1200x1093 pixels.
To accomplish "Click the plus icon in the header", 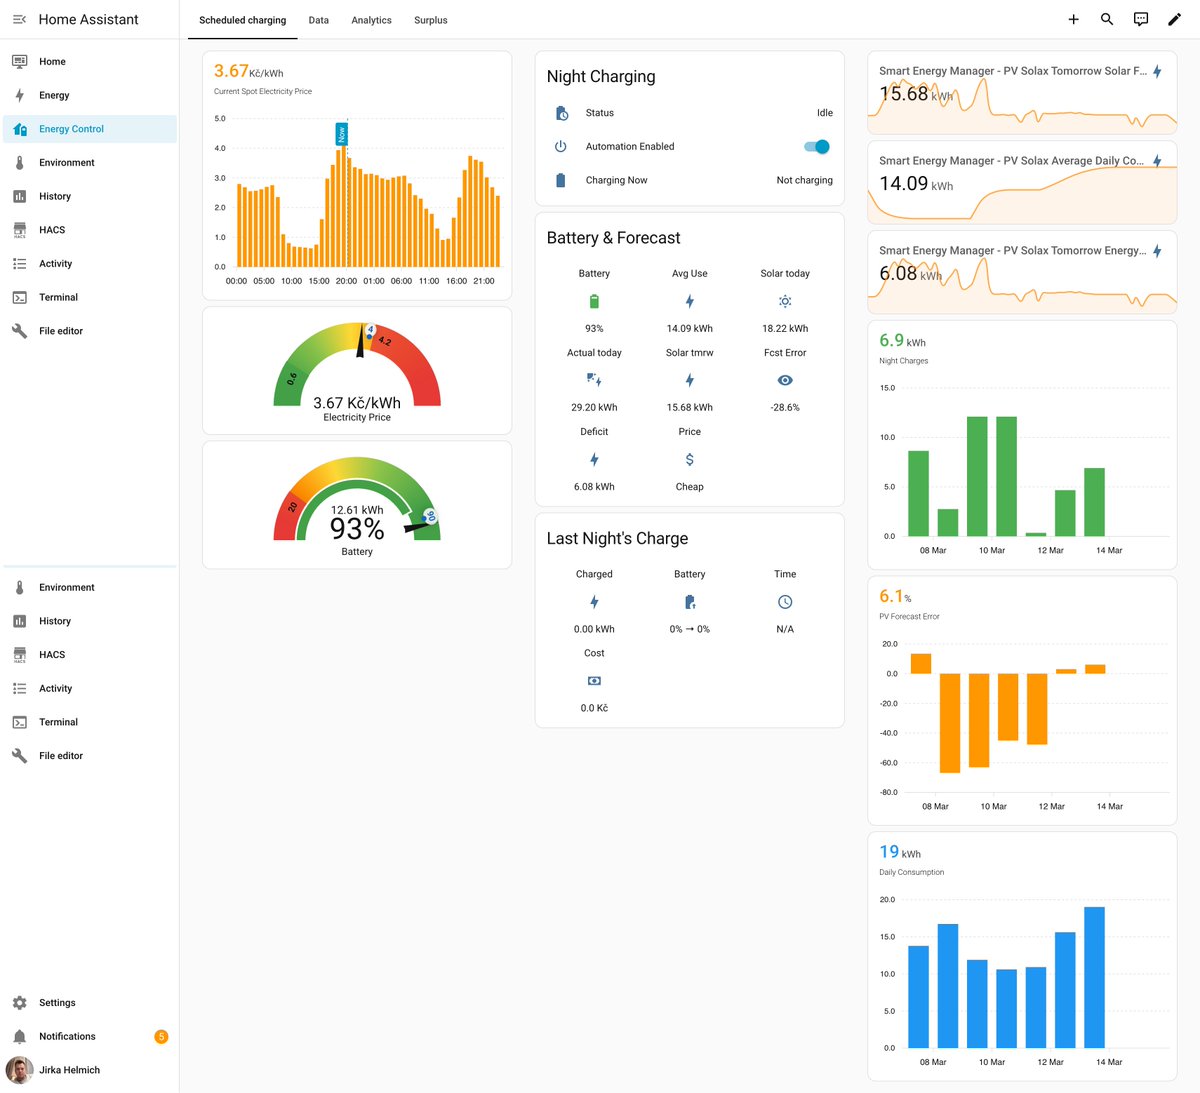I will tap(1073, 19).
